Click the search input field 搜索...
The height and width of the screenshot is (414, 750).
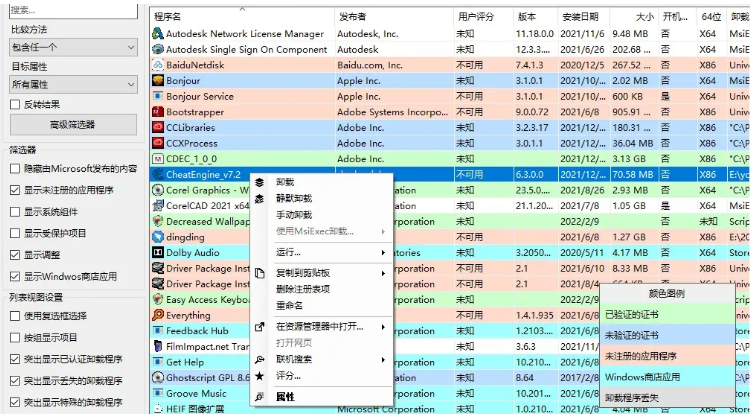[73, 10]
